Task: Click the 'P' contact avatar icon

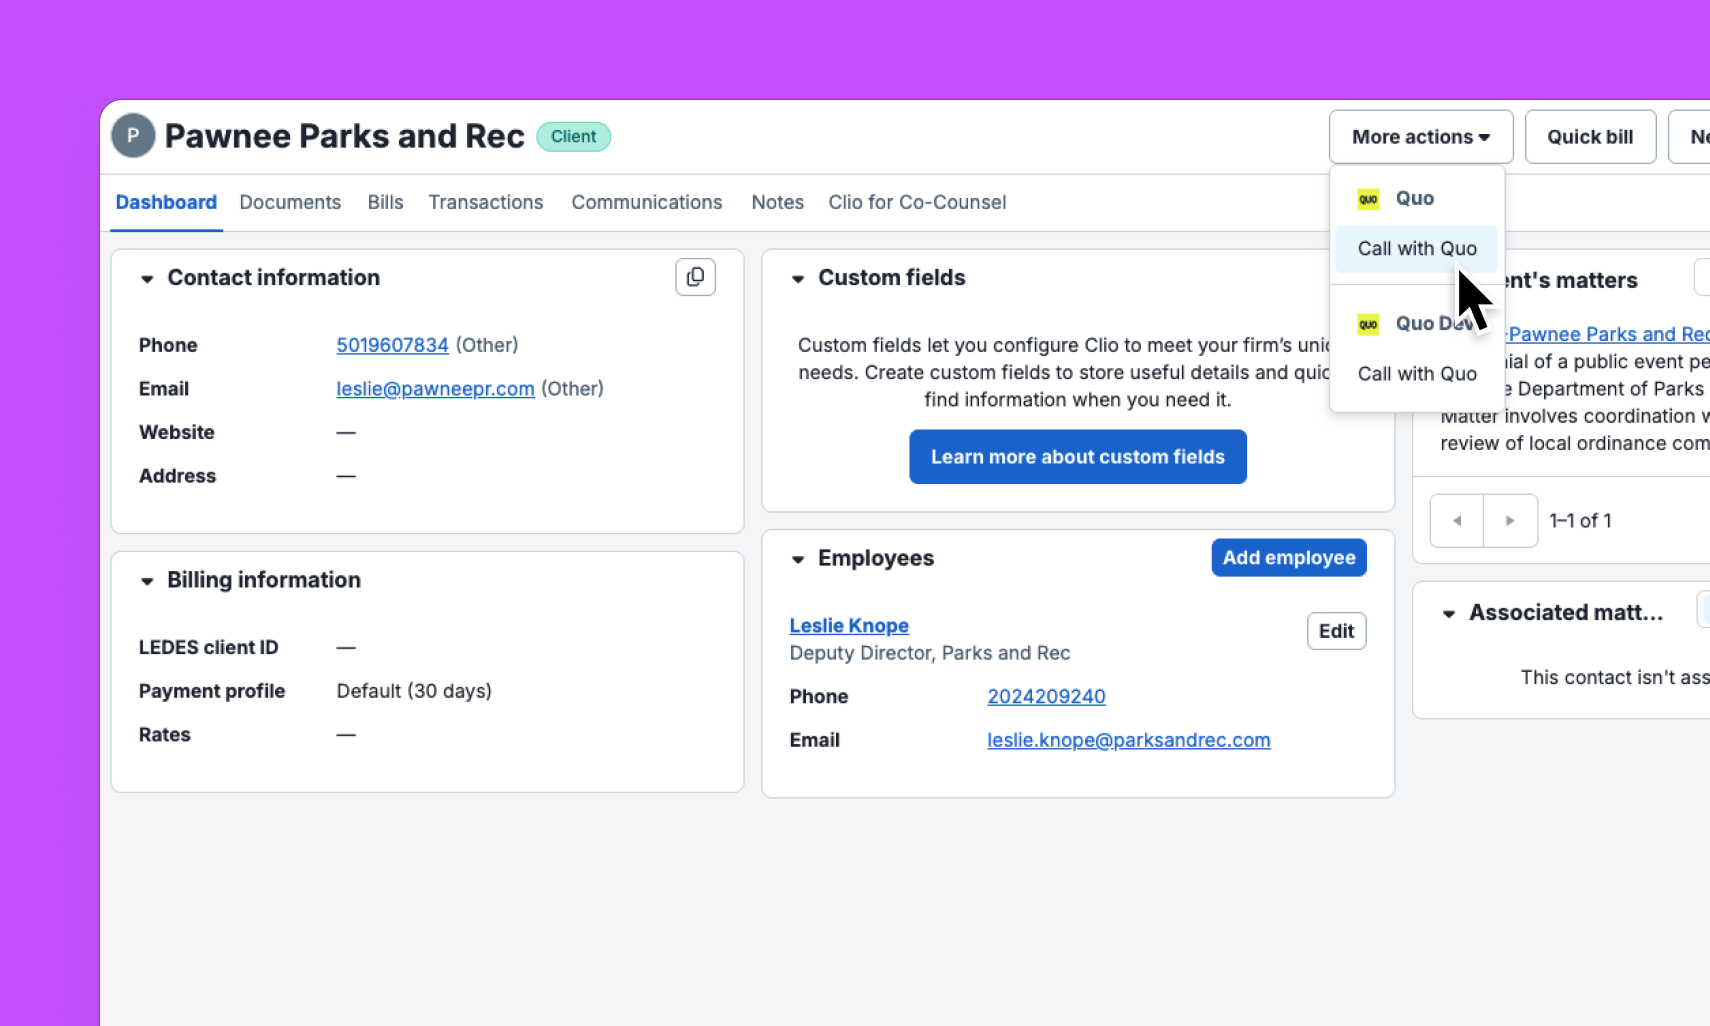Action: click(x=133, y=136)
